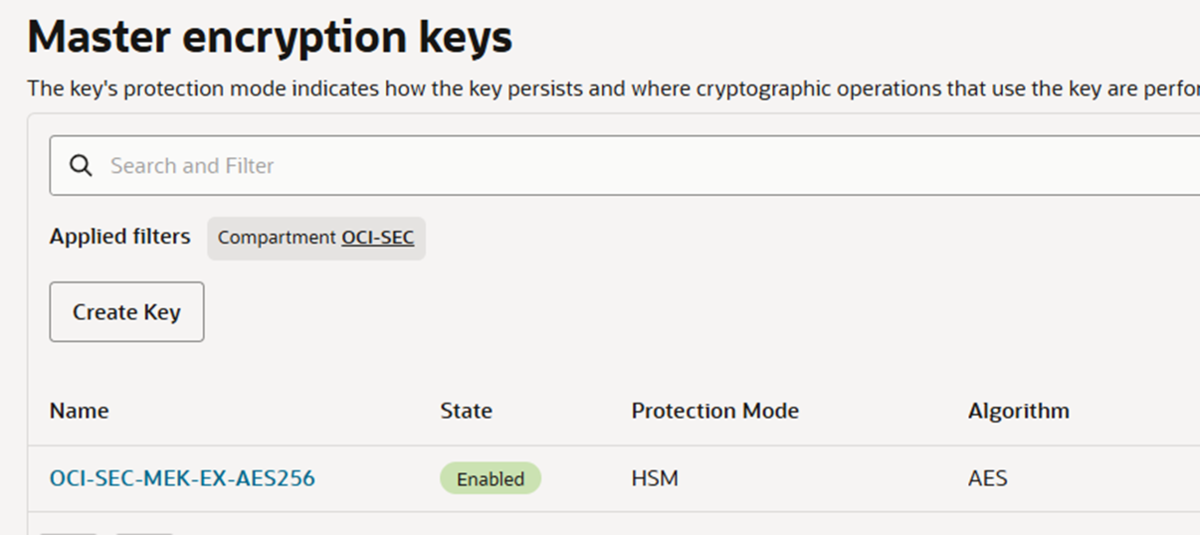Select the Compartment filter chip
The image size is (1200, 535).
pos(316,238)
